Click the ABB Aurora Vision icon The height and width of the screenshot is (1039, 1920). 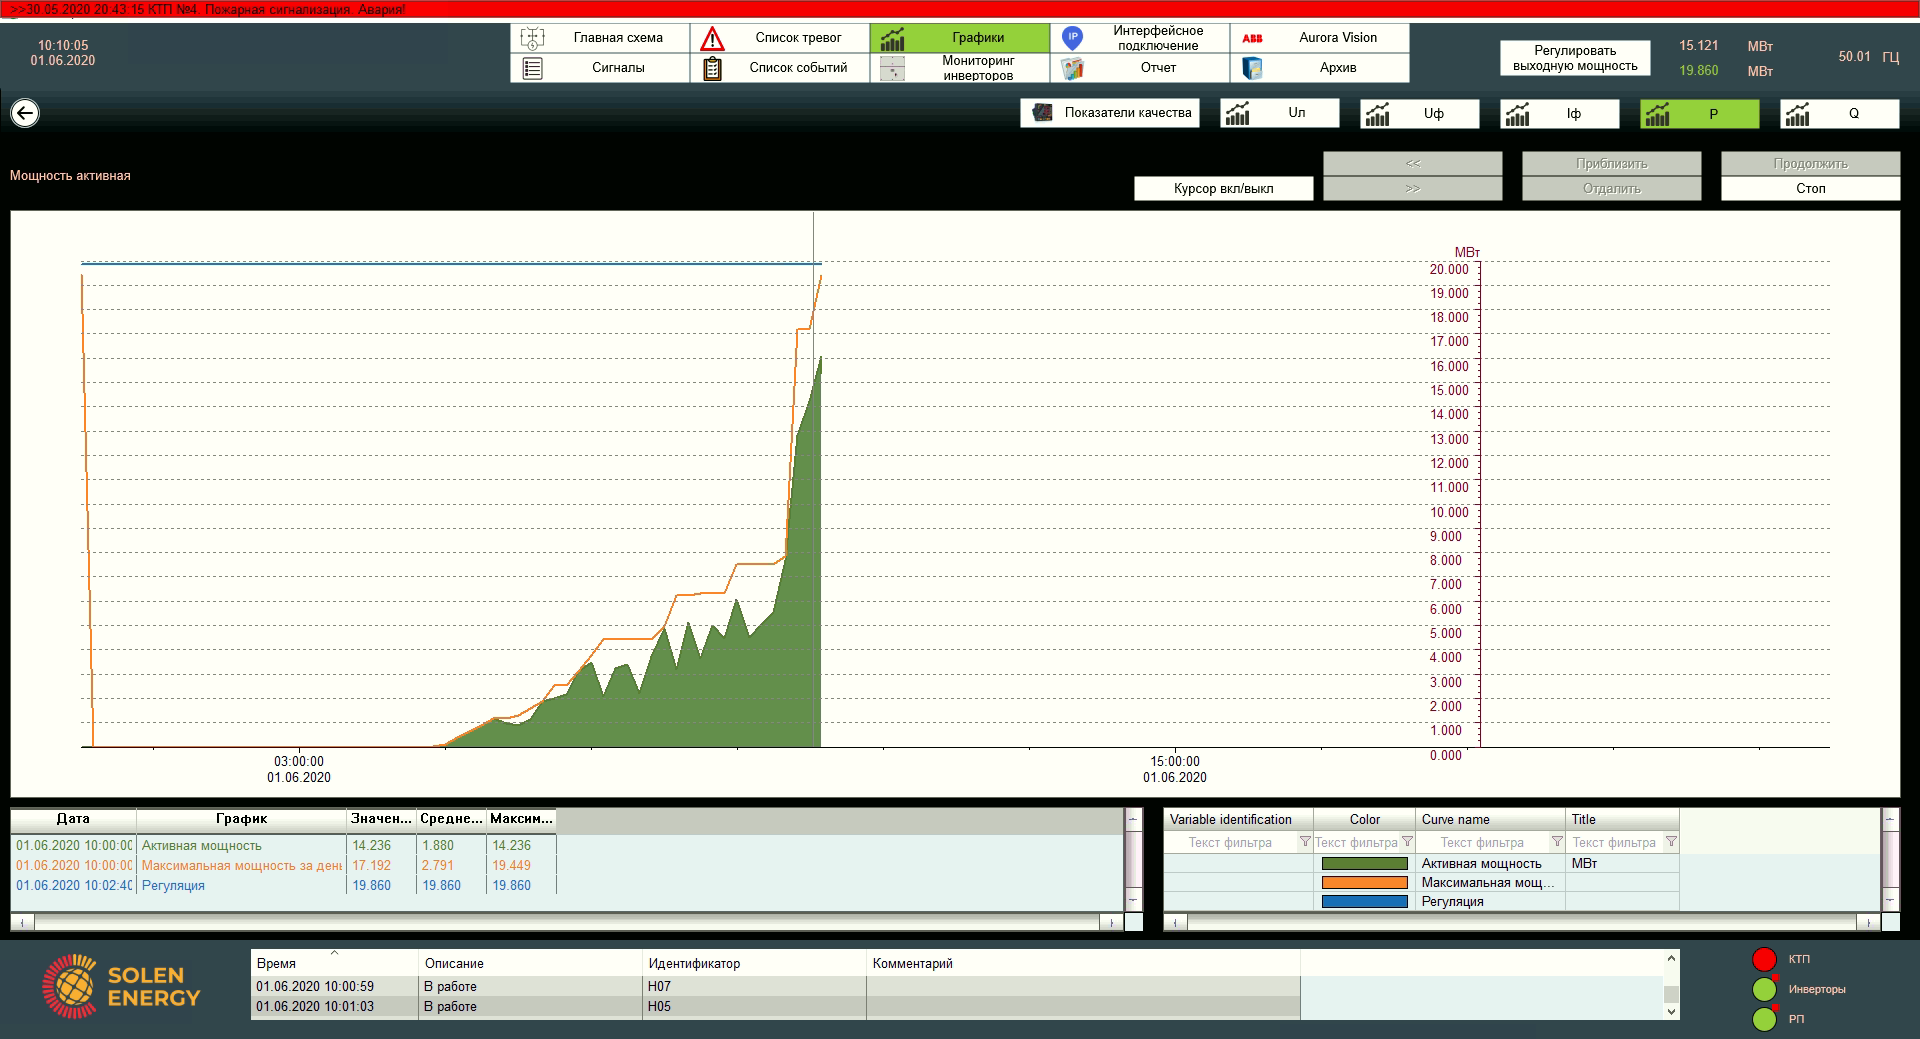tap(1252, 38)
